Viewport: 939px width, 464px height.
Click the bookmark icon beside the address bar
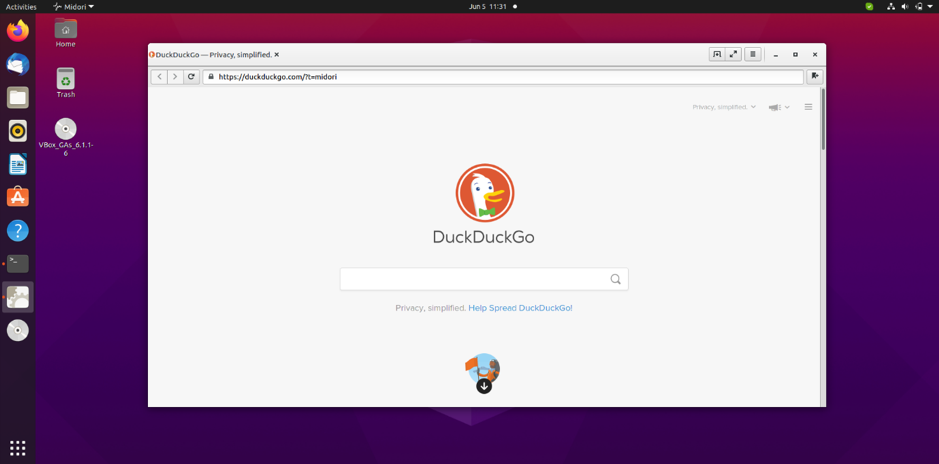[814, 76]
